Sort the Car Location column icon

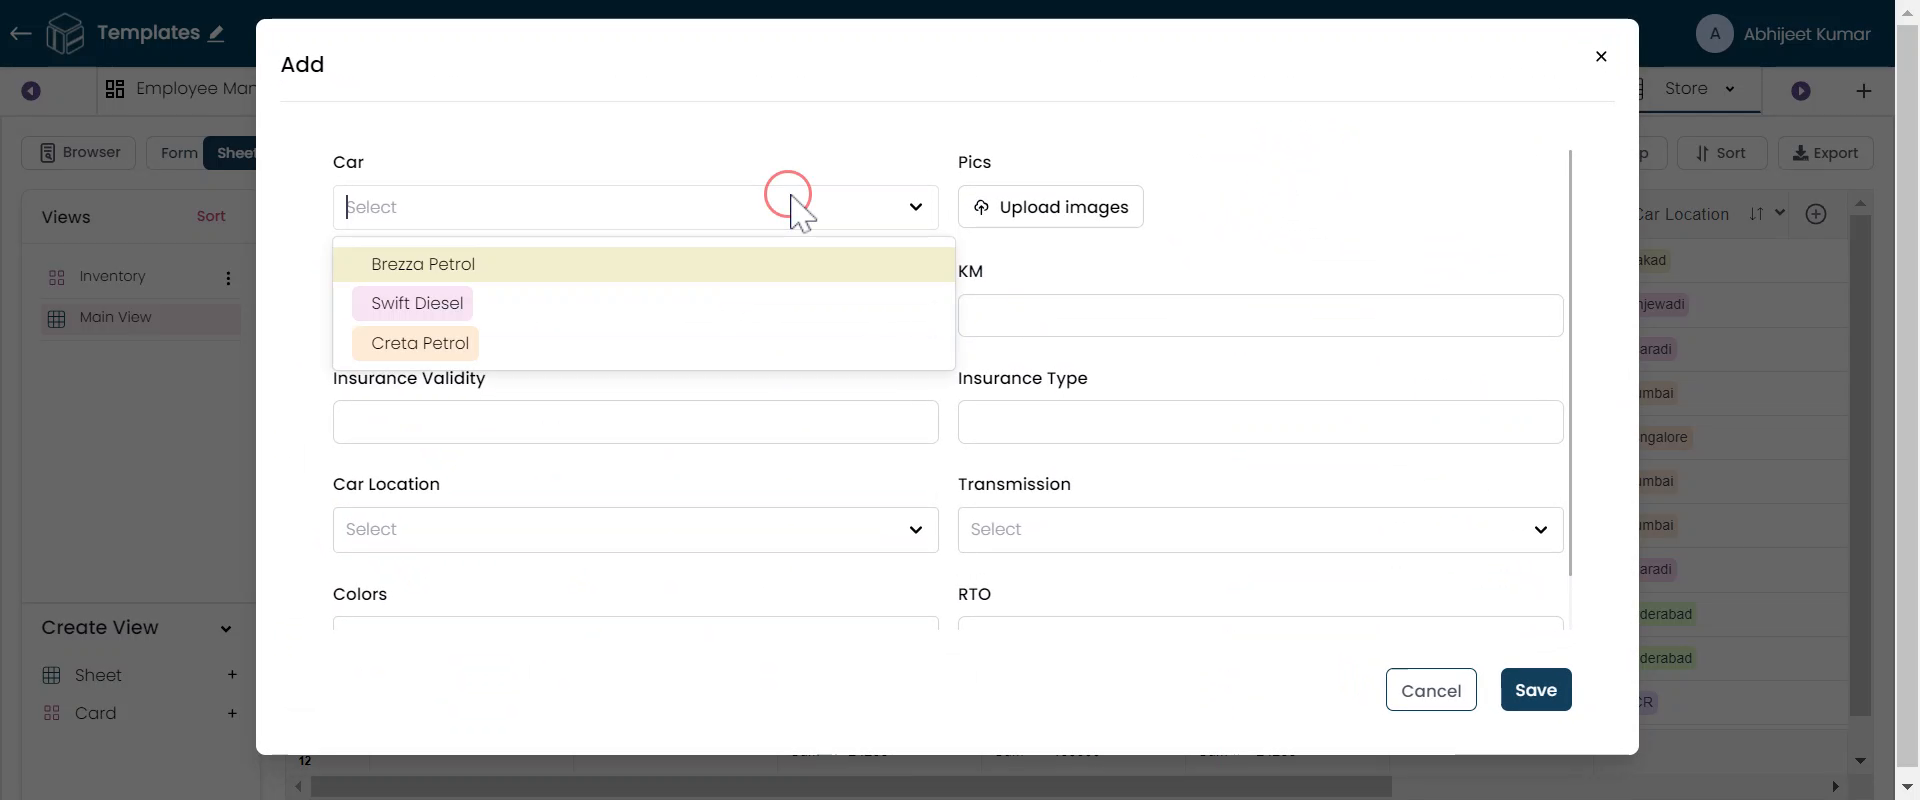(1756, 214)
